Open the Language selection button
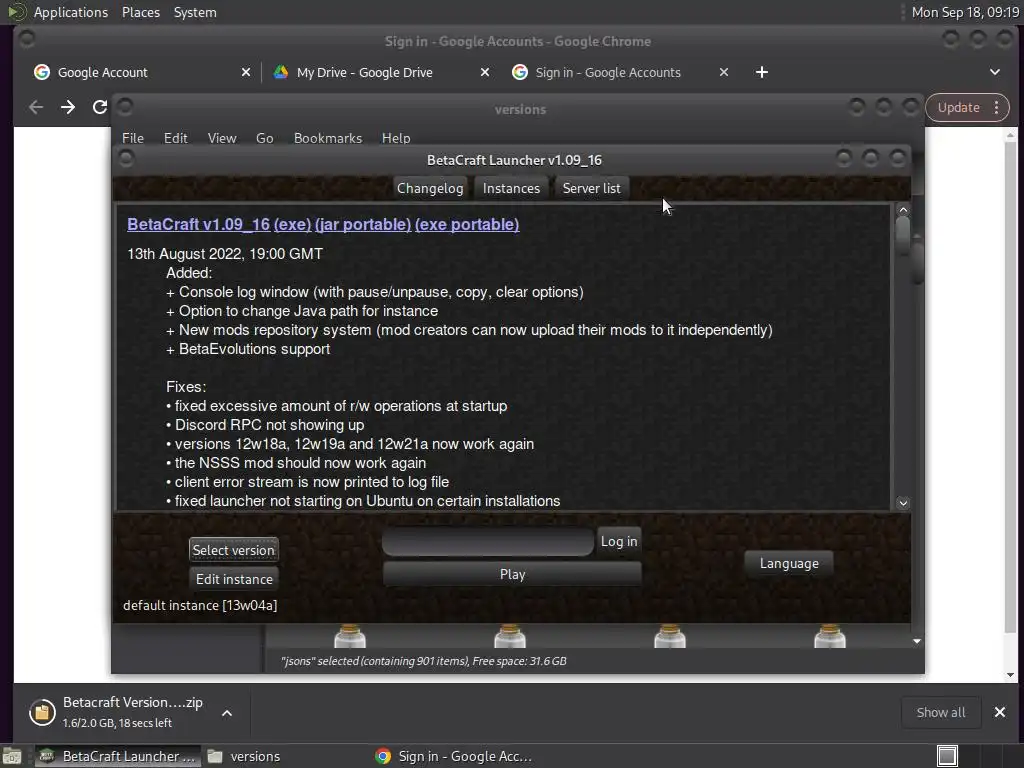The width and height of the screenshot is (1024, 768). click(x=789, y=563)
